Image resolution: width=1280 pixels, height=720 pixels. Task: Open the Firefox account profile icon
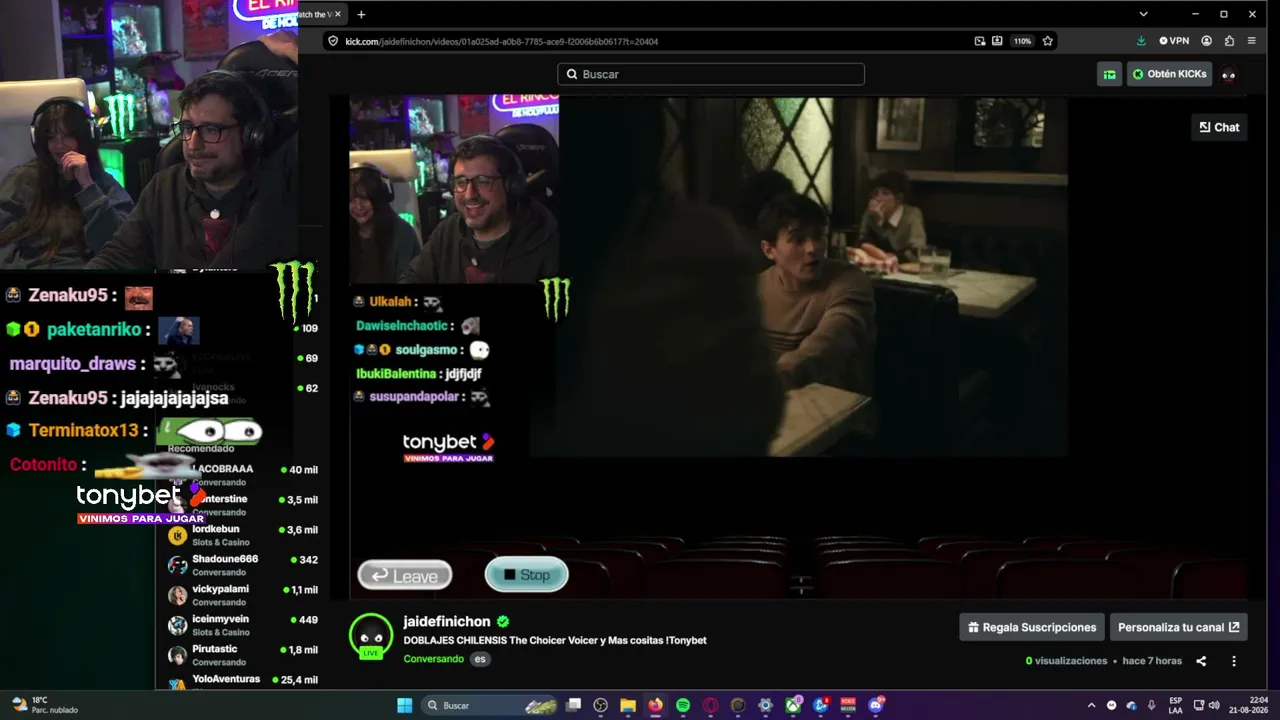[1207, 41]
